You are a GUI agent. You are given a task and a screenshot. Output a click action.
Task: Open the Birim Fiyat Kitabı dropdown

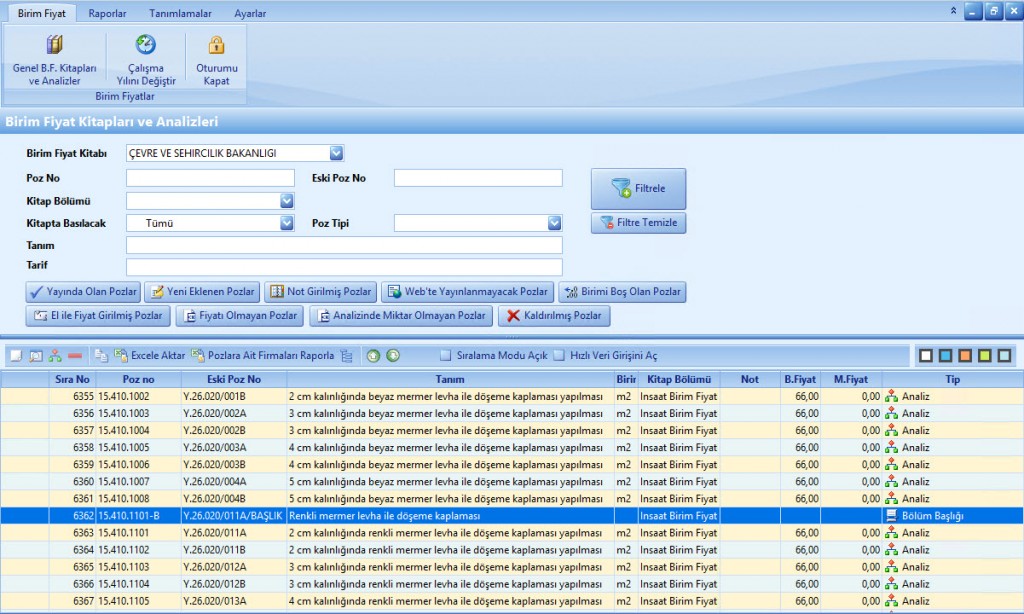pyautogui.click(x=336, y=153)
